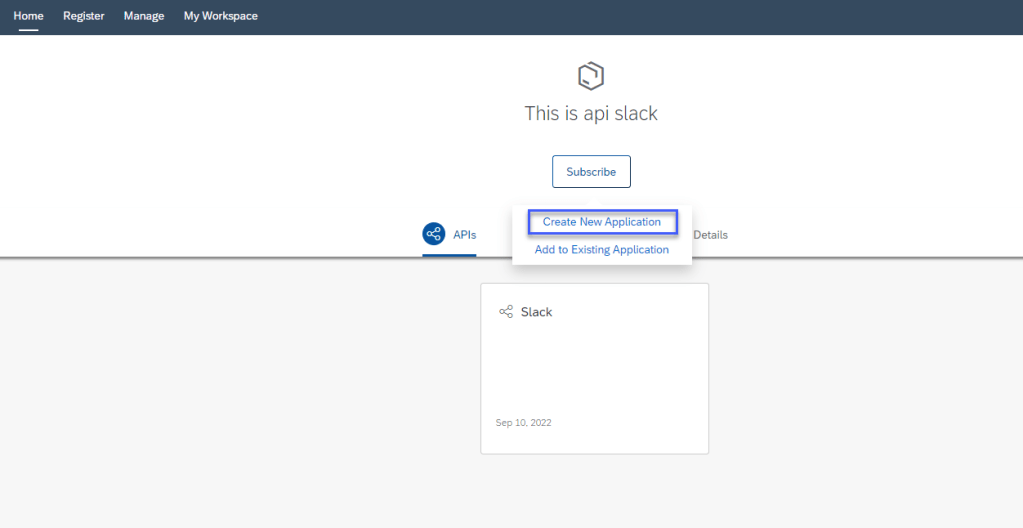Navigate to My Workspace
This screenshot has width=1023, height=528.
pos(220,16)
